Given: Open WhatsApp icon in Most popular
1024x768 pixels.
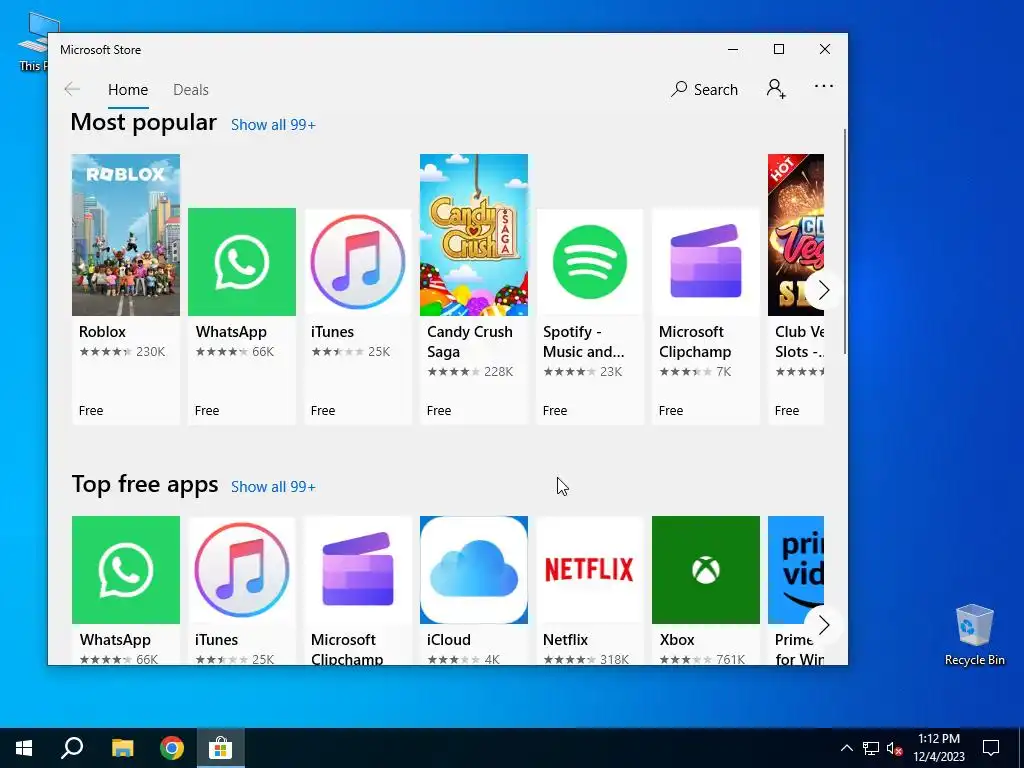Looking at the screenshot, I should point(242,262).
